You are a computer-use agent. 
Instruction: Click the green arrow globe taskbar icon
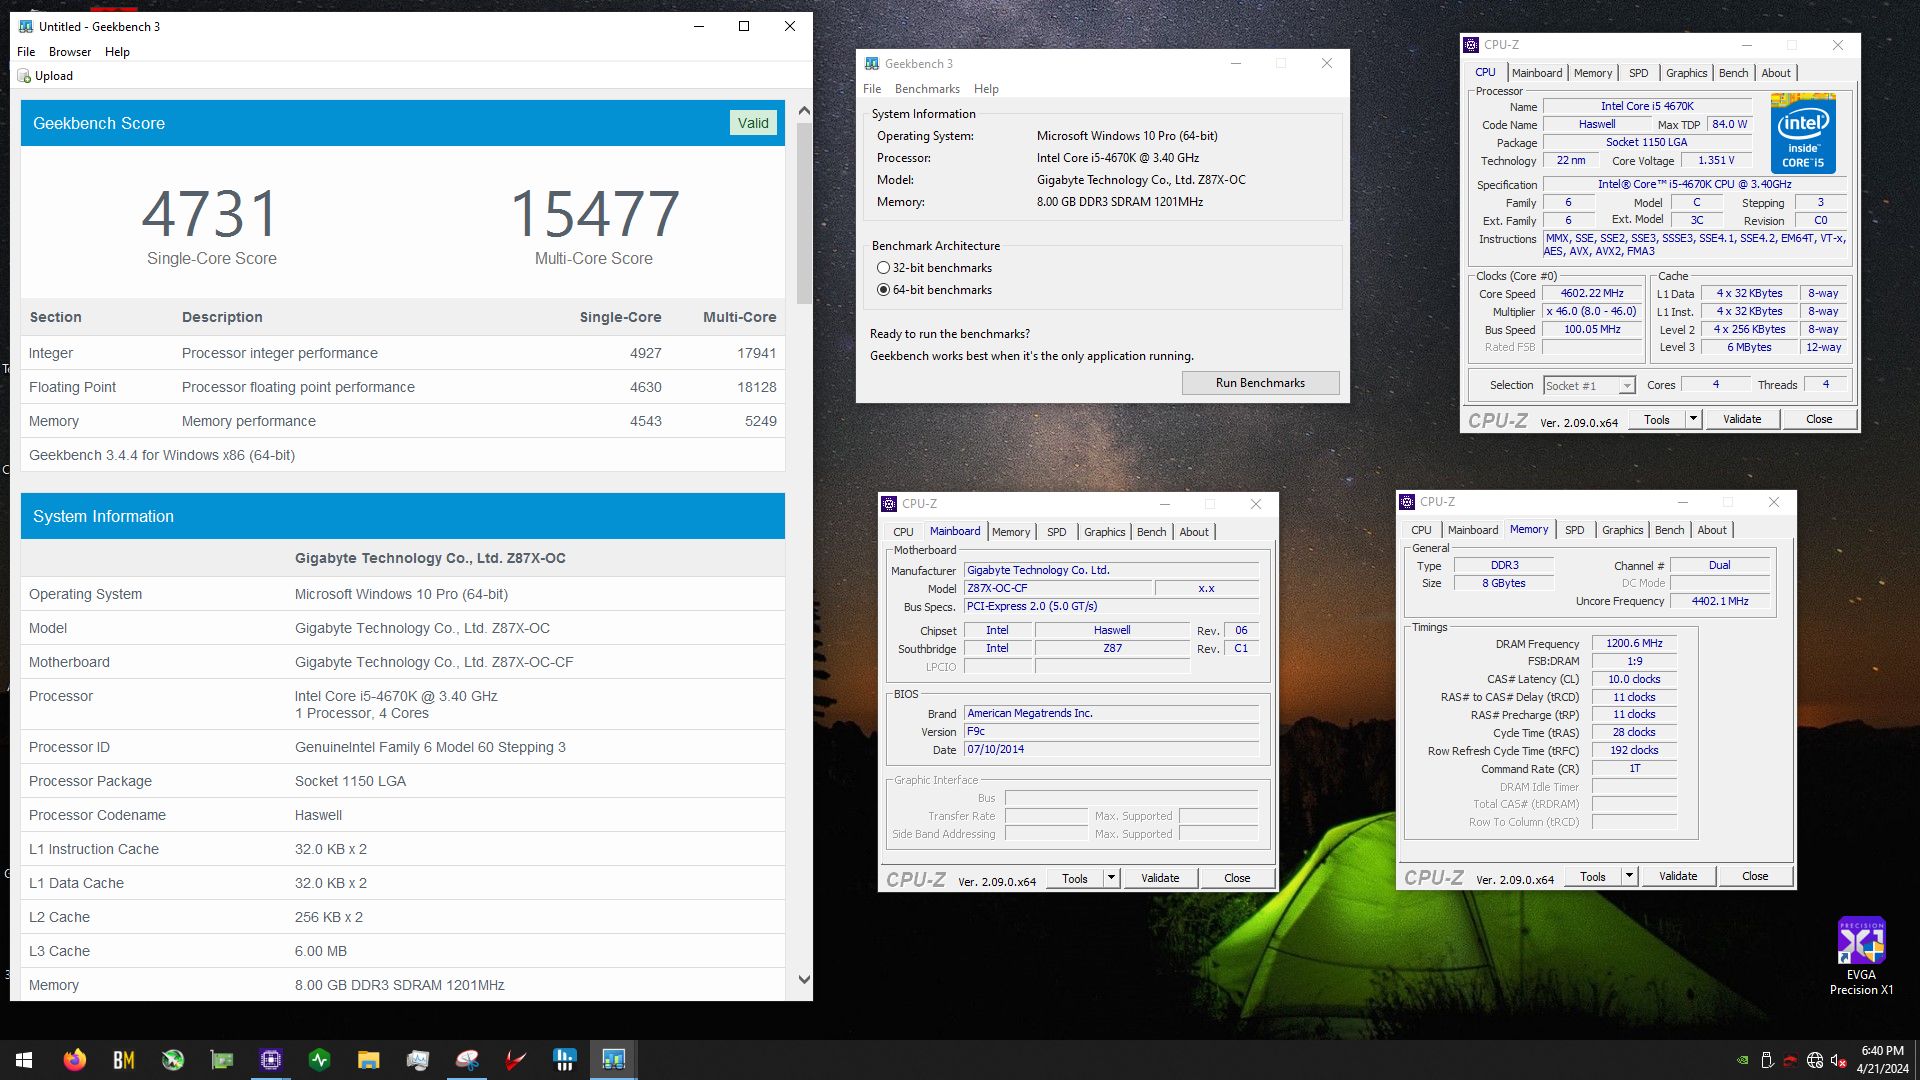click(x=173, y=1060)
